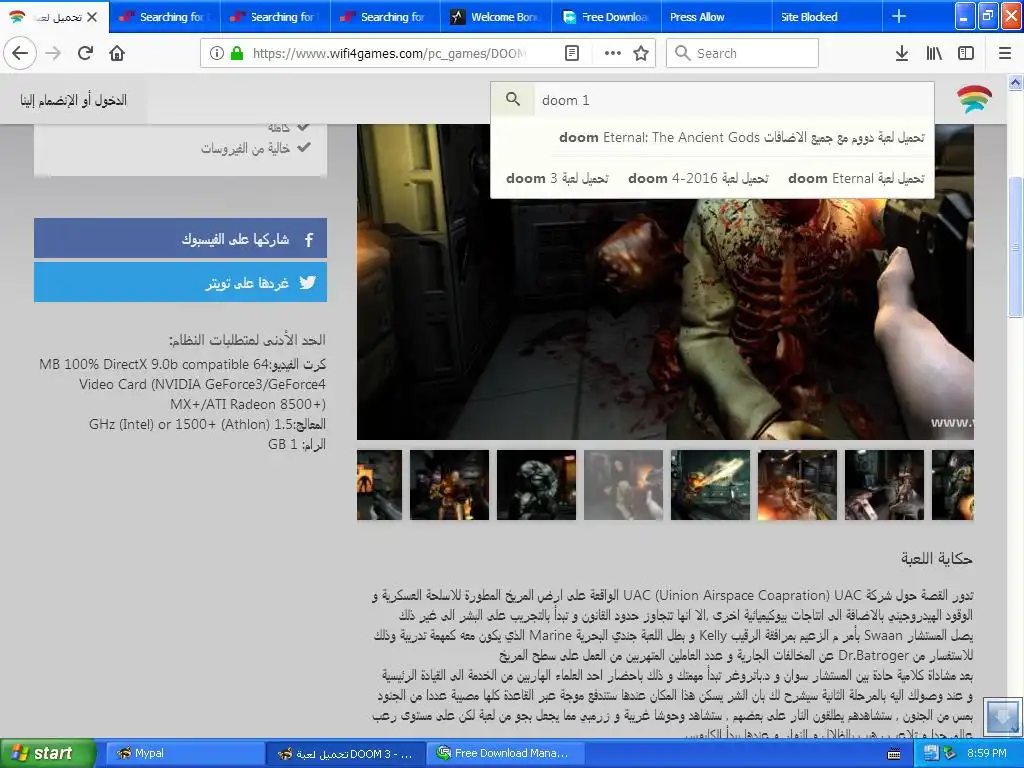Open thumbnail of grey hunched creature
The image size is (1024, 768).
tap(536, 485)
